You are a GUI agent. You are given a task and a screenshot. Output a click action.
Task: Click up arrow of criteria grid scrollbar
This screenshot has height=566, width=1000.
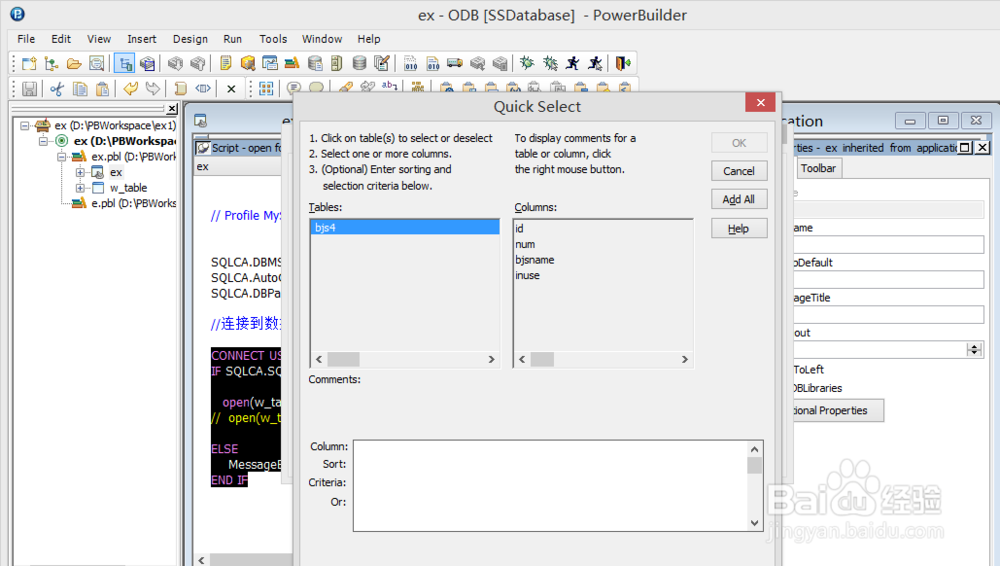tap(754, 449)
